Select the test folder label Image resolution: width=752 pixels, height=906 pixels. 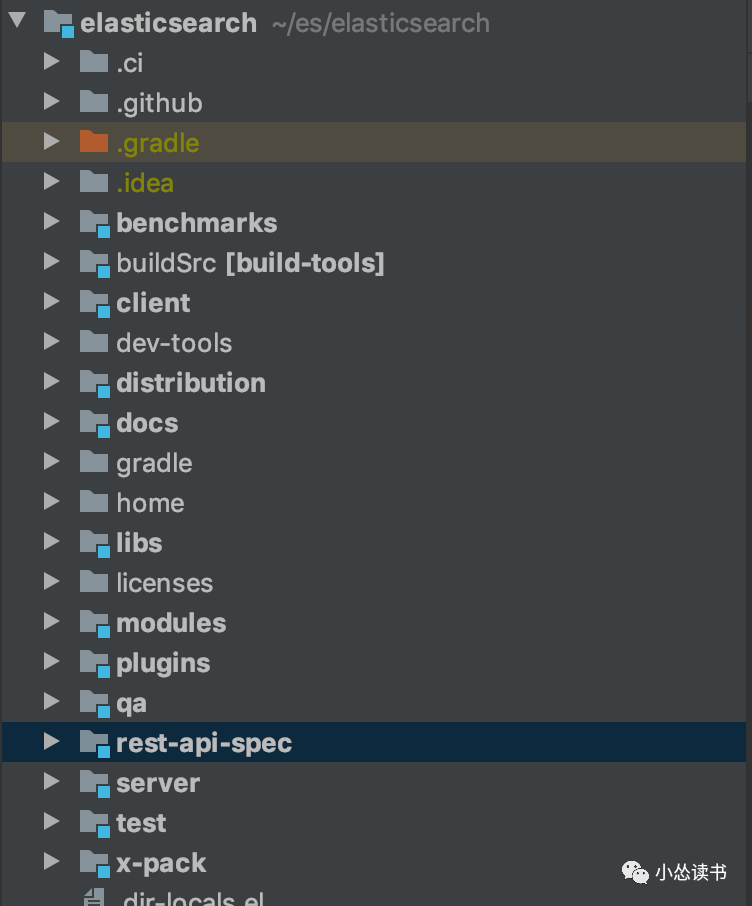pyautogui.click(x=141, y=823)
